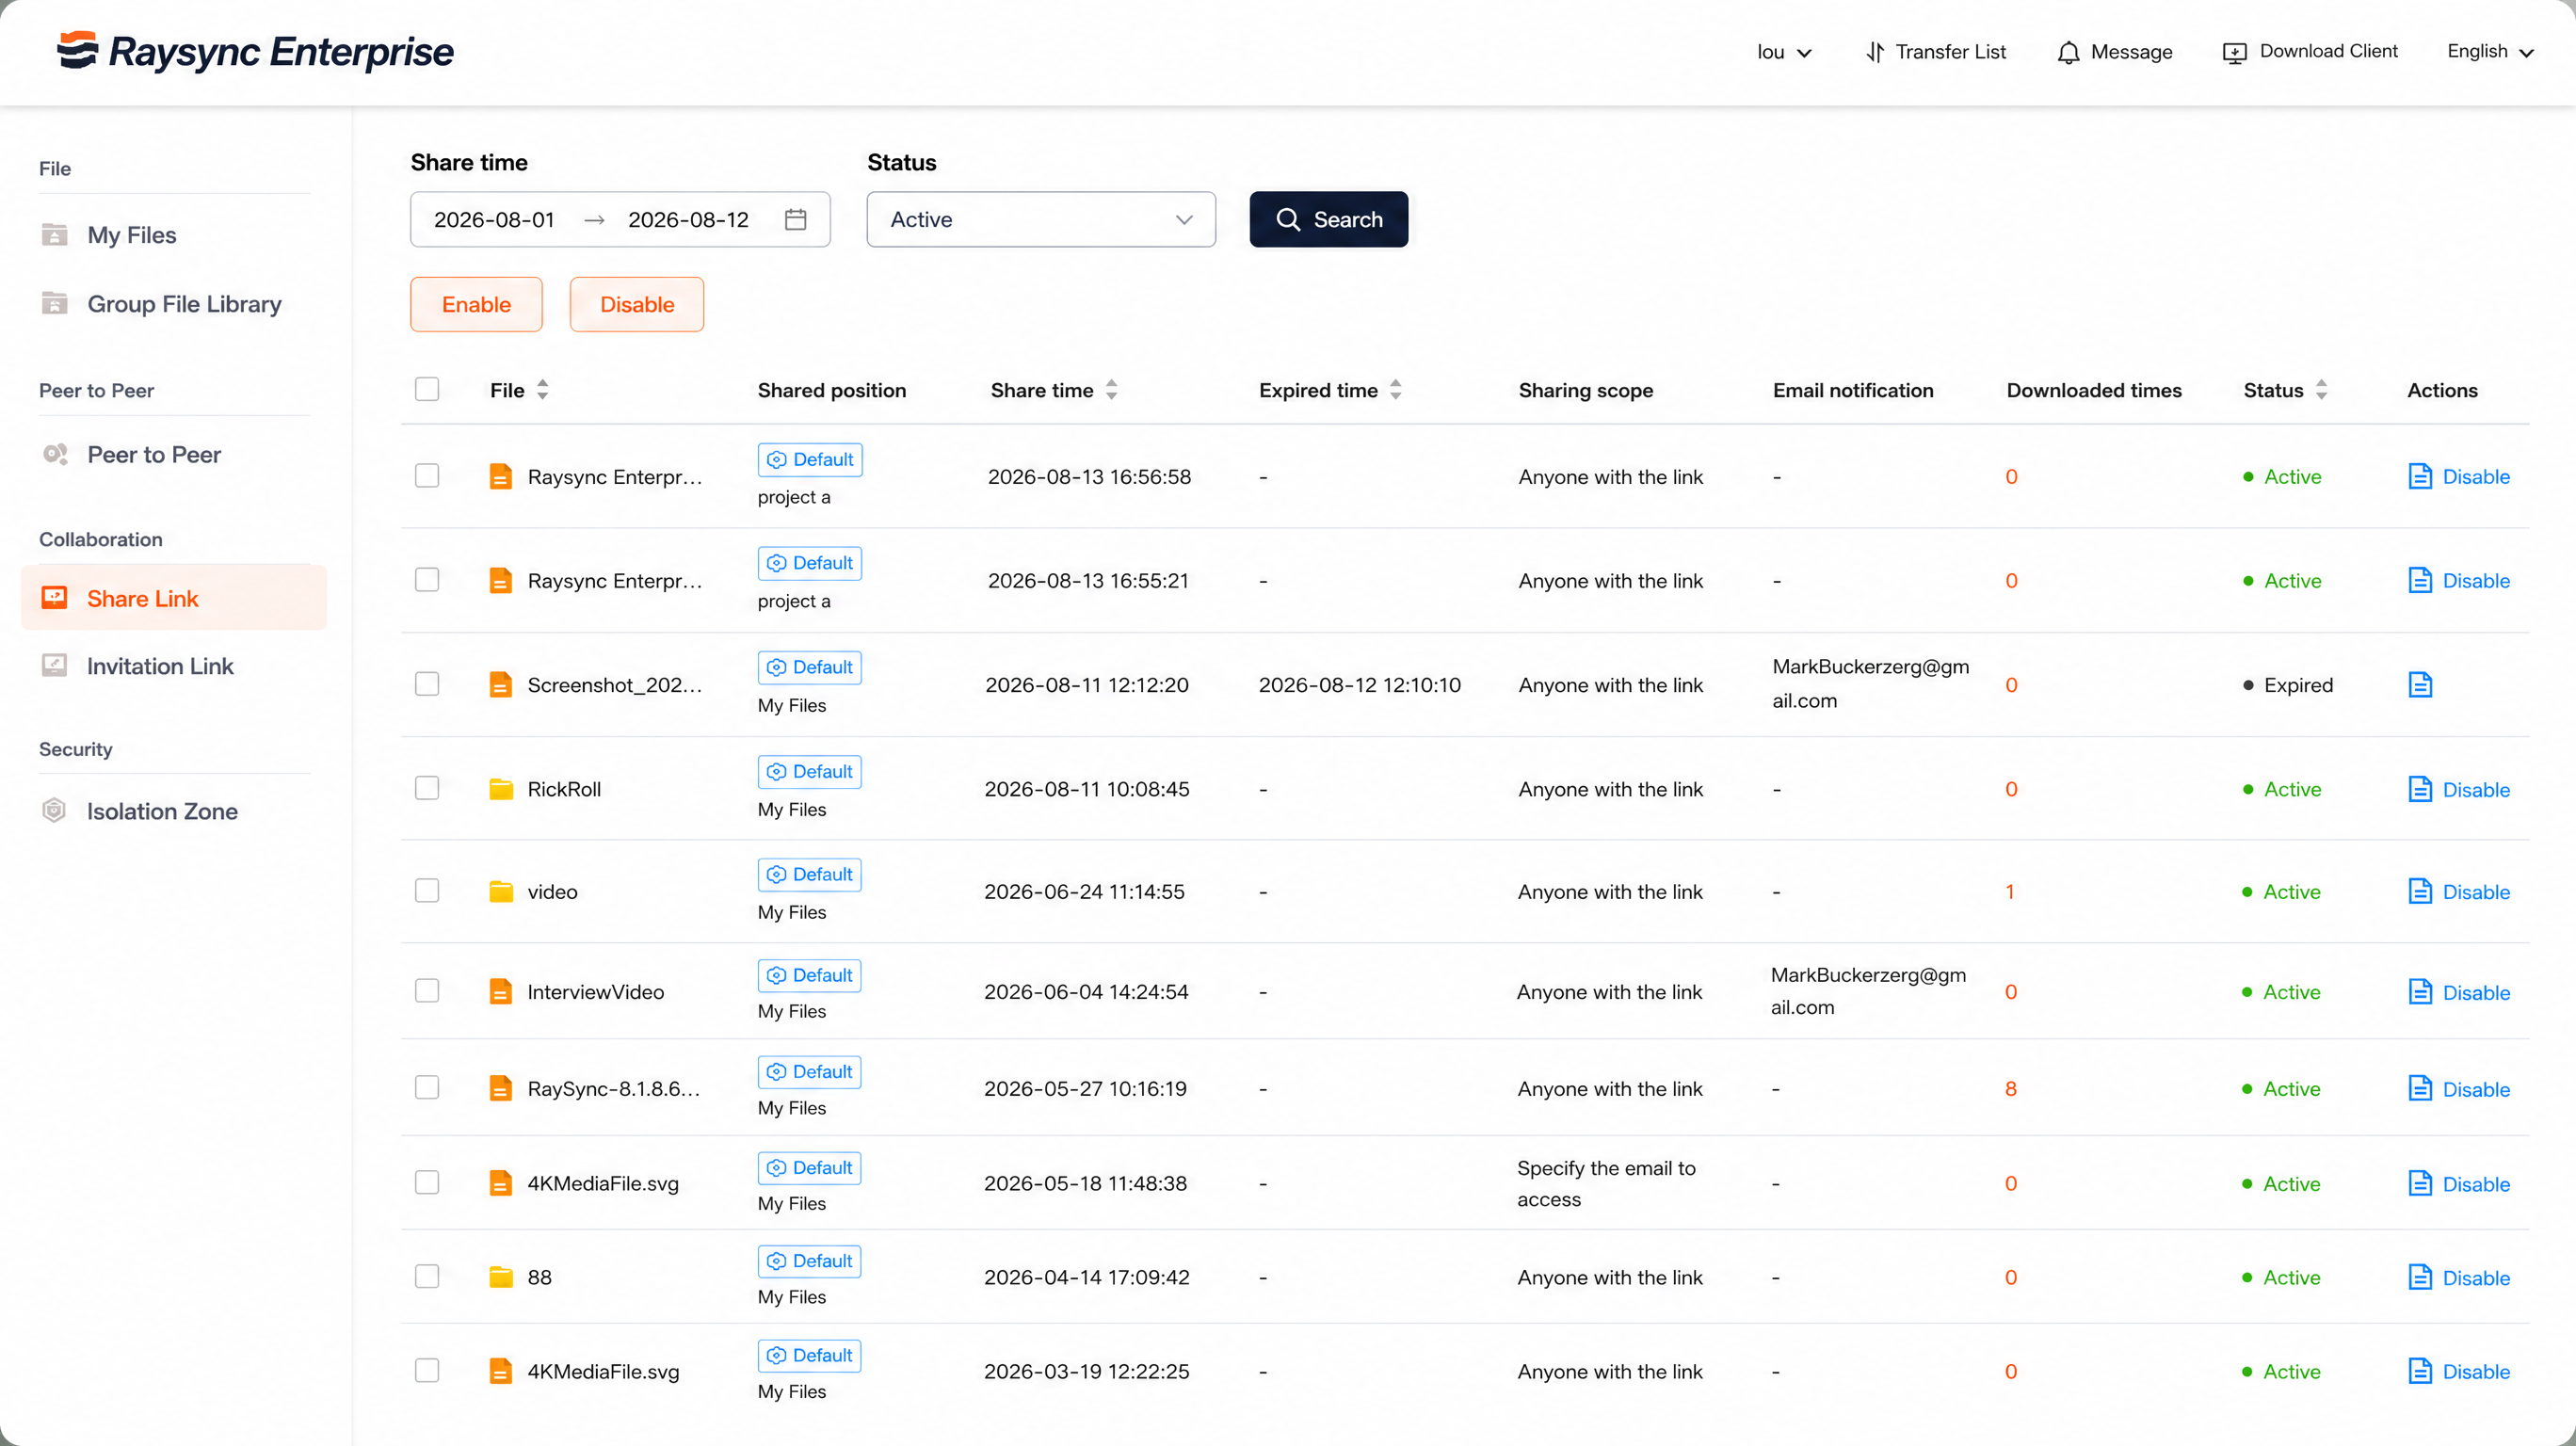Viewport: 2576px width, 1446px height.
Task: Click the end date 2026-08-12 field
Action: (x=688, y=219)
